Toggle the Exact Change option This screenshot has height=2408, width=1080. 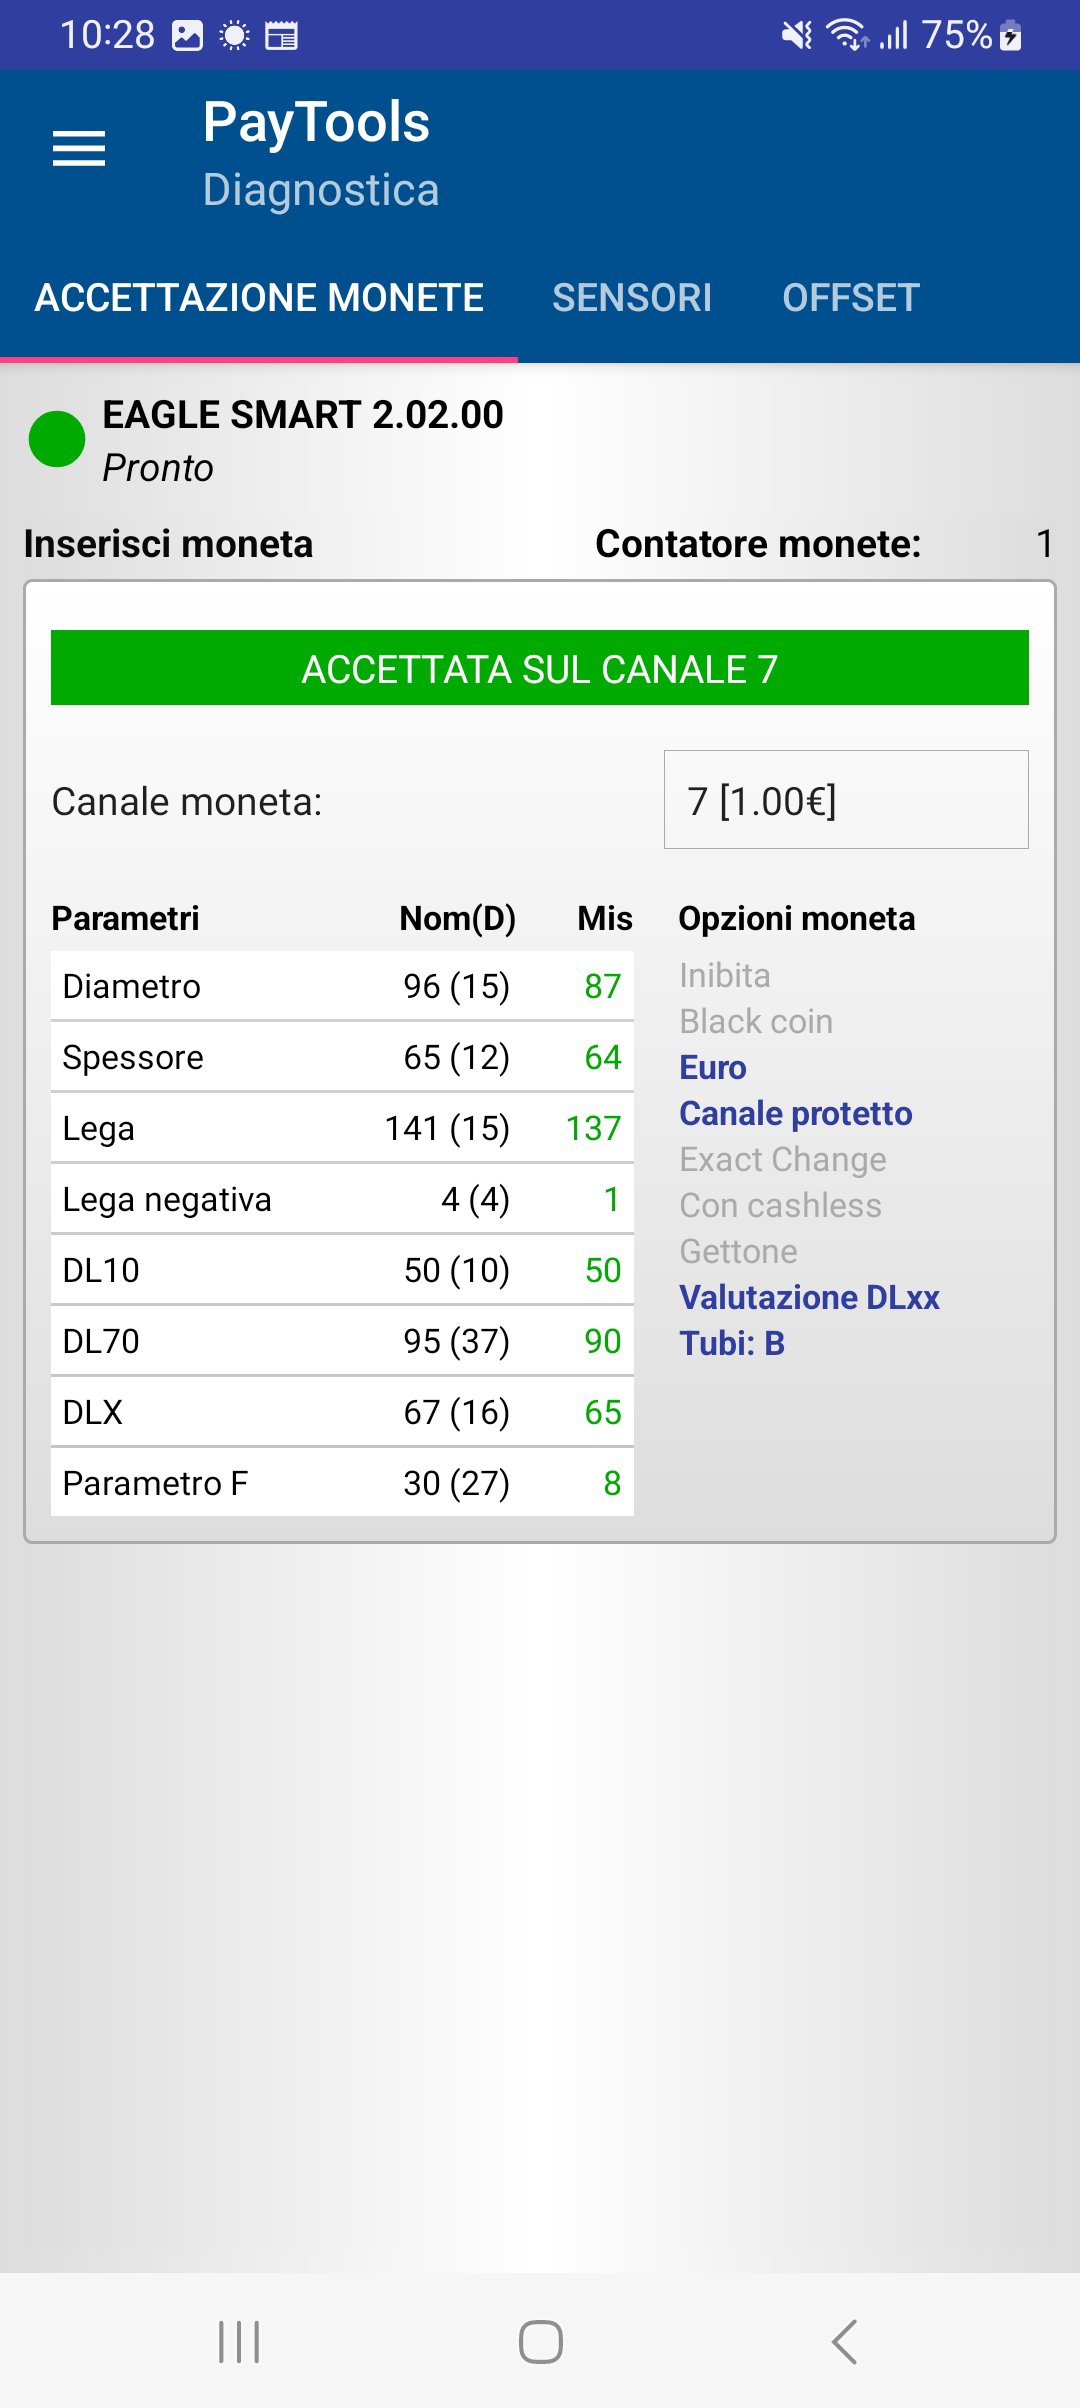click(x=783, y=1159)
